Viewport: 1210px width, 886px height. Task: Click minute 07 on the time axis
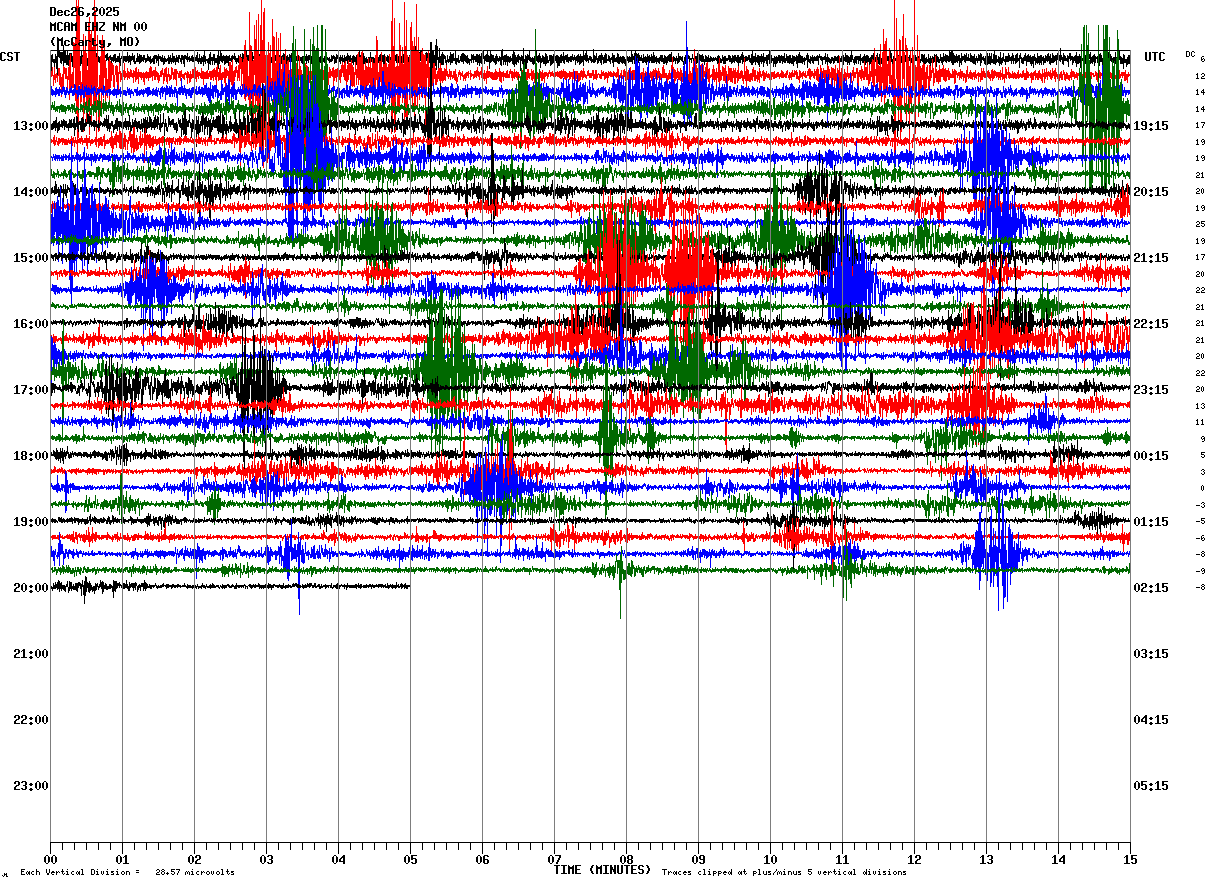click(554, 859)
